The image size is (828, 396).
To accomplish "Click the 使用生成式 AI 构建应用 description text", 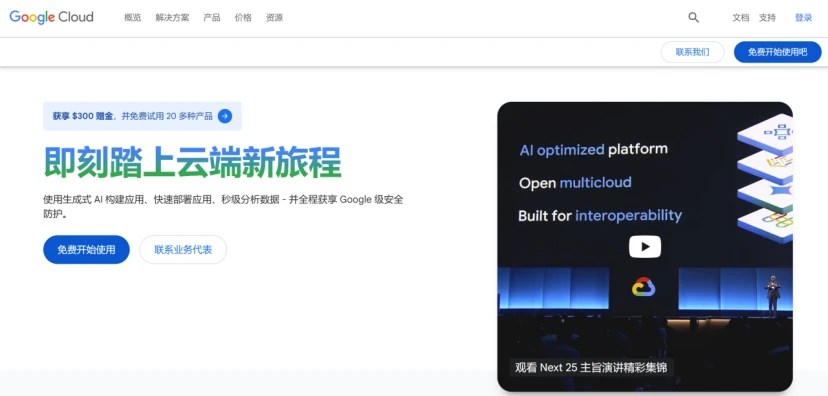I will coord(224,207).
